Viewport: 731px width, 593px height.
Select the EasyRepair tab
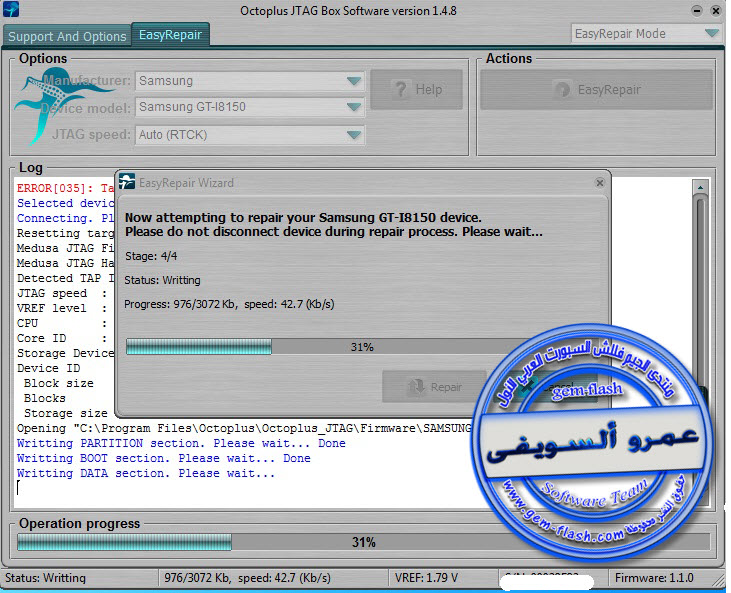[x=170, y=34]
